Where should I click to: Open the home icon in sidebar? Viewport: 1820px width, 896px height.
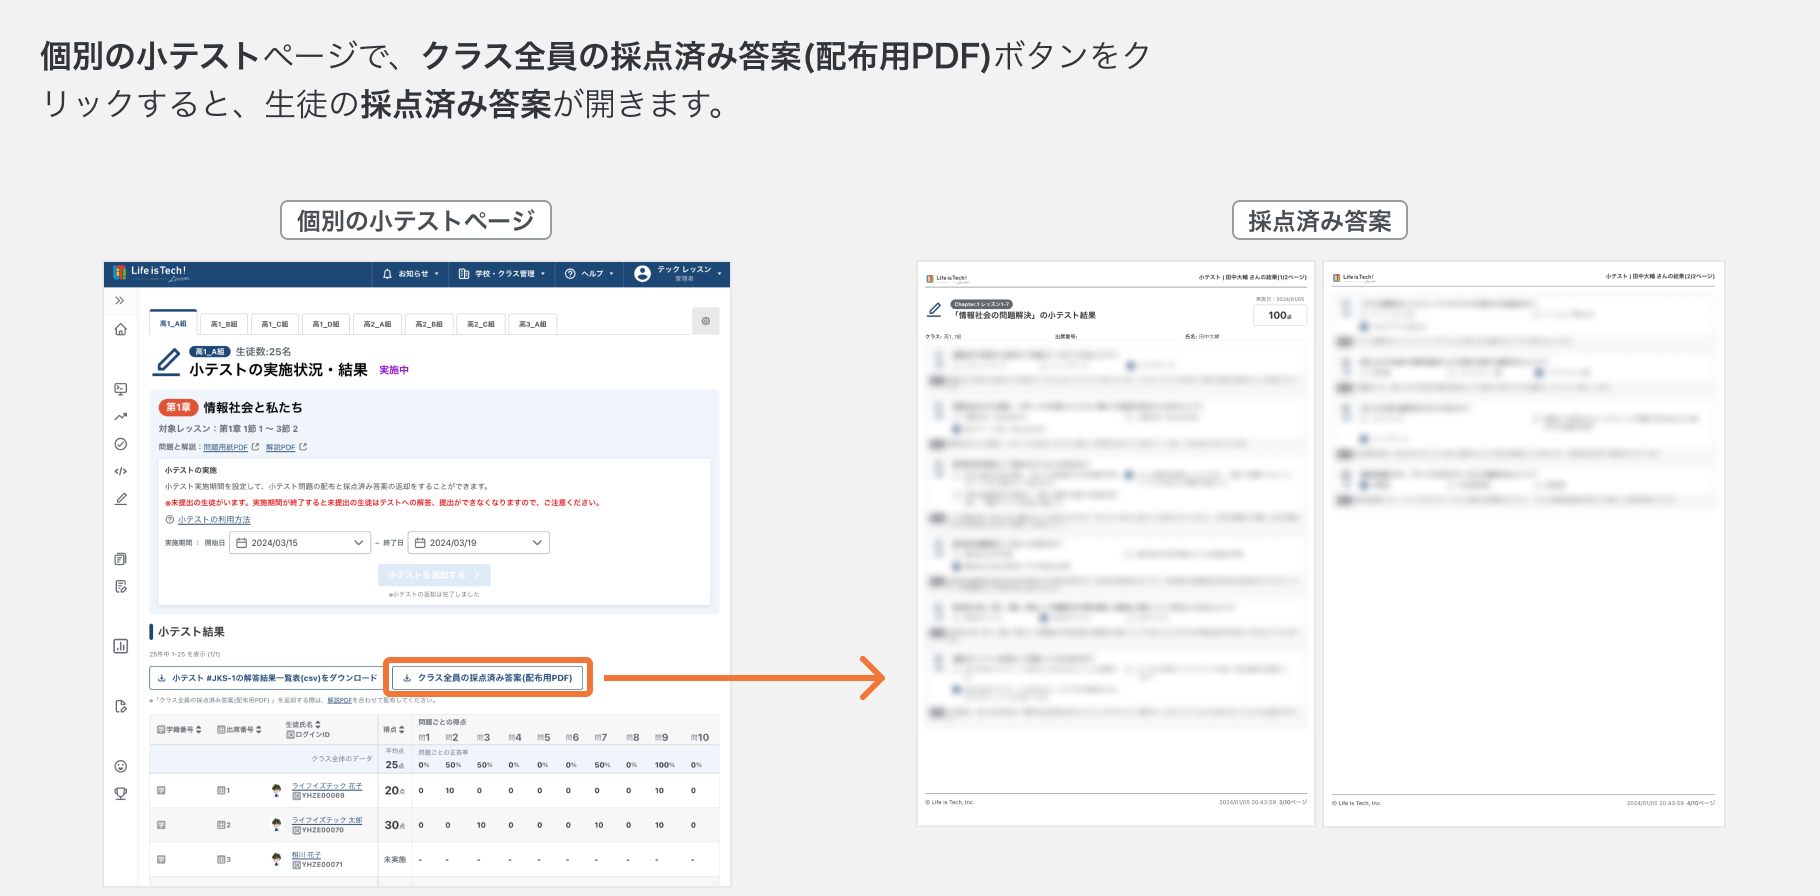120,329
